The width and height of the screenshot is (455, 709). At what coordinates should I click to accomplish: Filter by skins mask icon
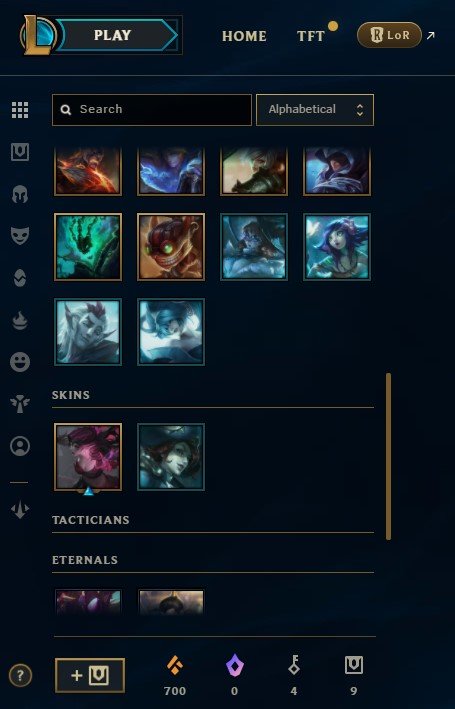pos(20,236)
